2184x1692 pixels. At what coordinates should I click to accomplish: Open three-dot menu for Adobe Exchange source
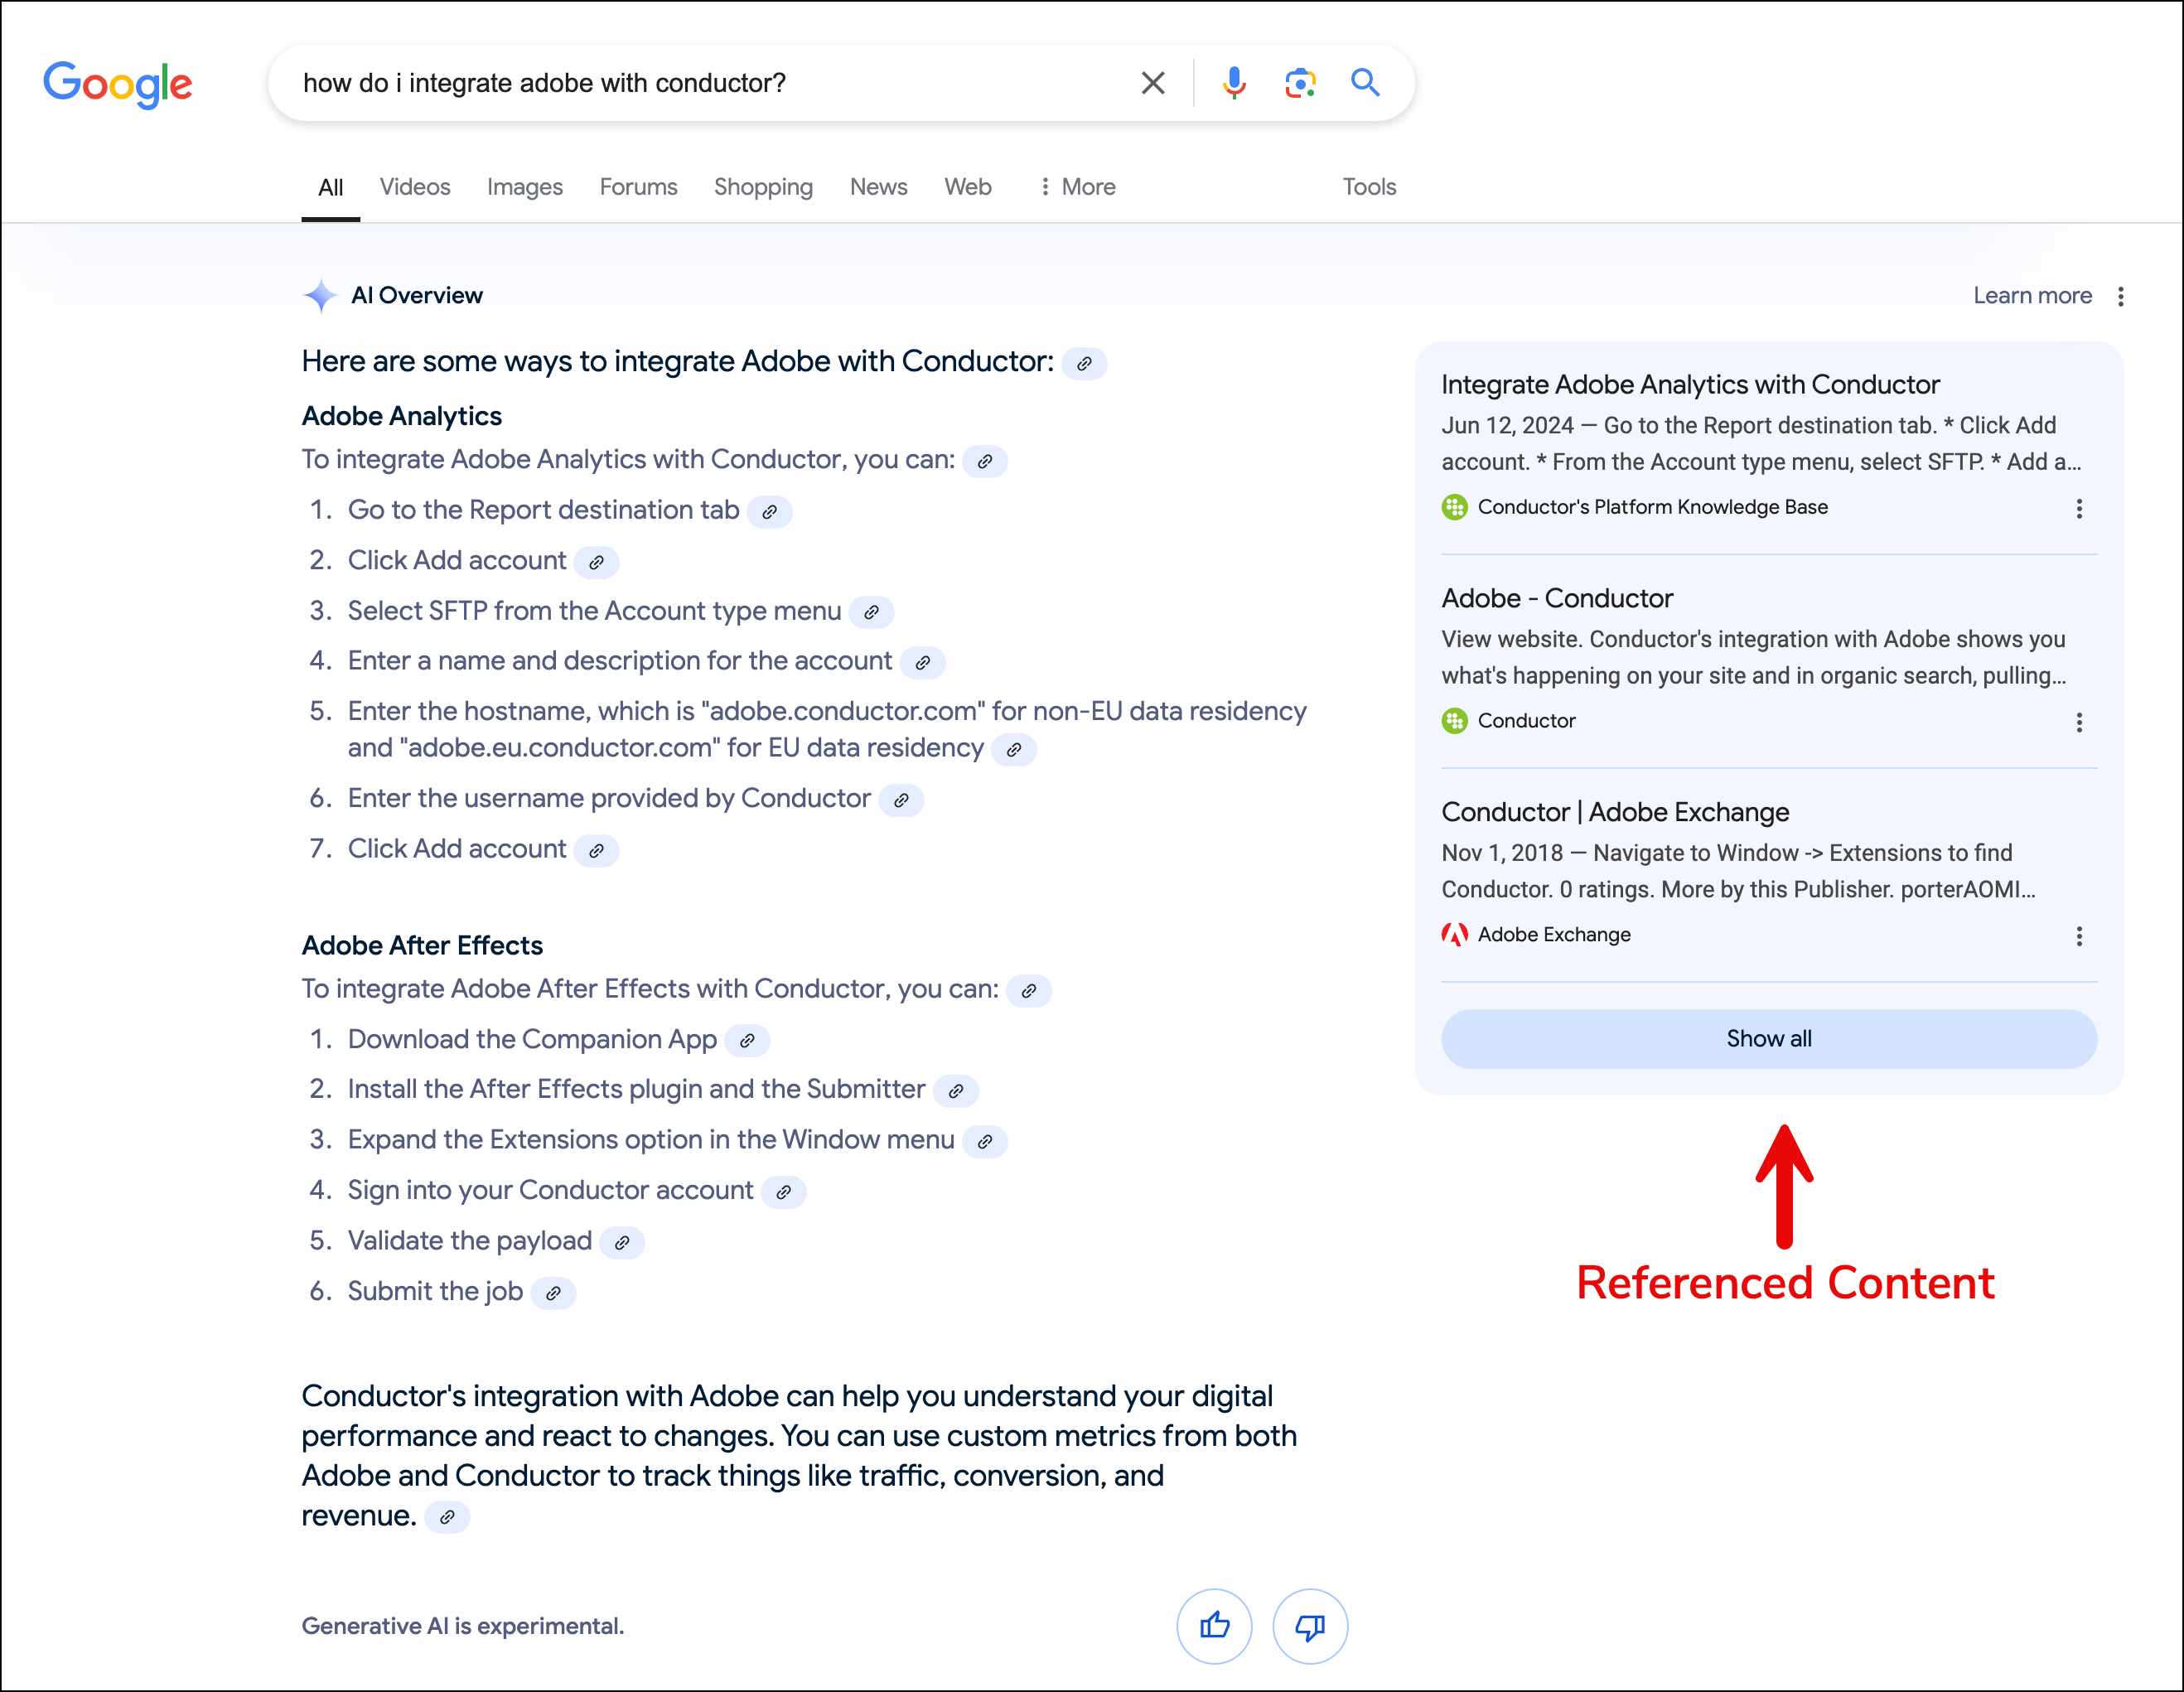pos(2079,936)
